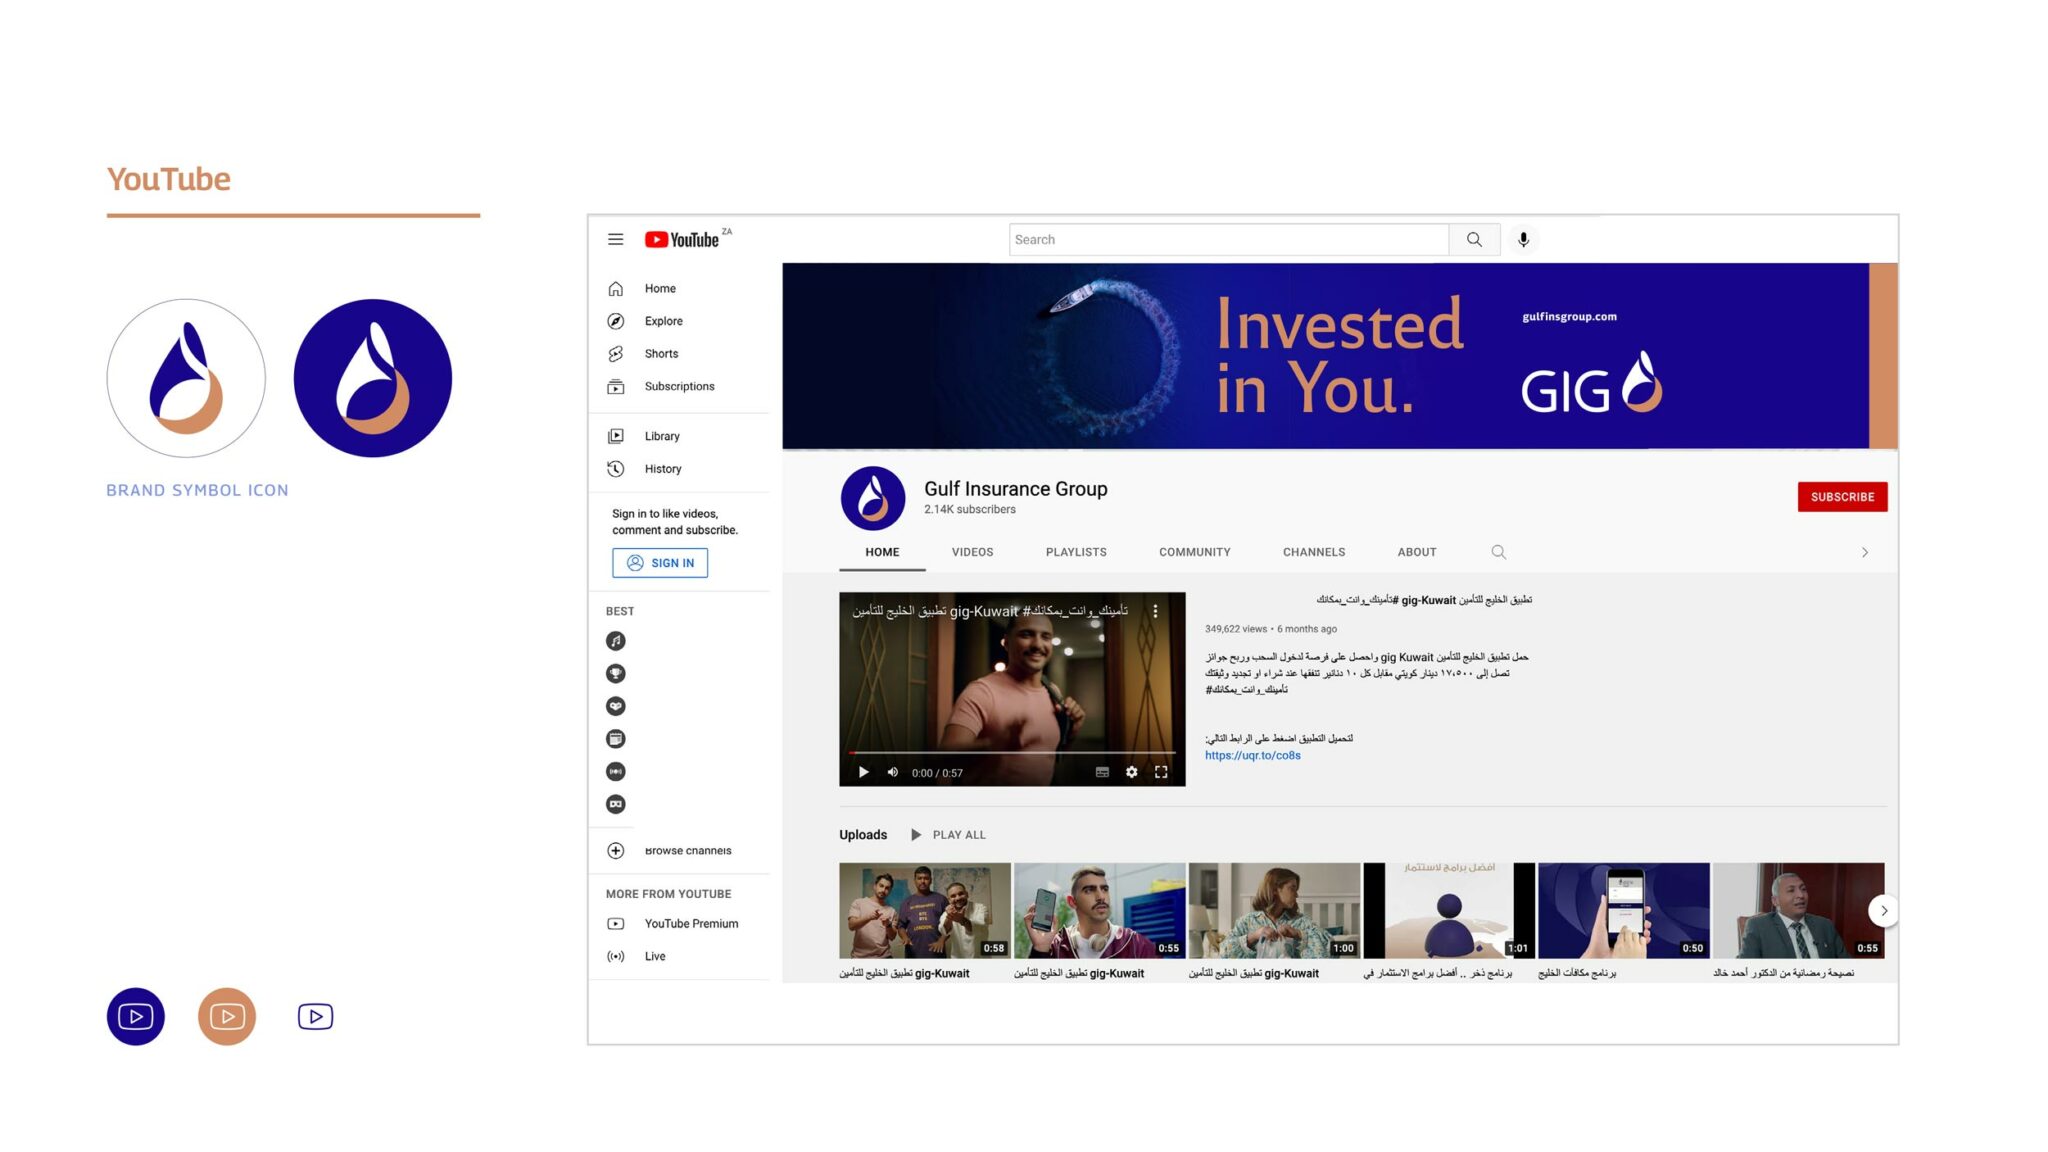2048x1152 pixels.
Task: Open the uqr.to download link
Action: click(x=1252, y=756)
